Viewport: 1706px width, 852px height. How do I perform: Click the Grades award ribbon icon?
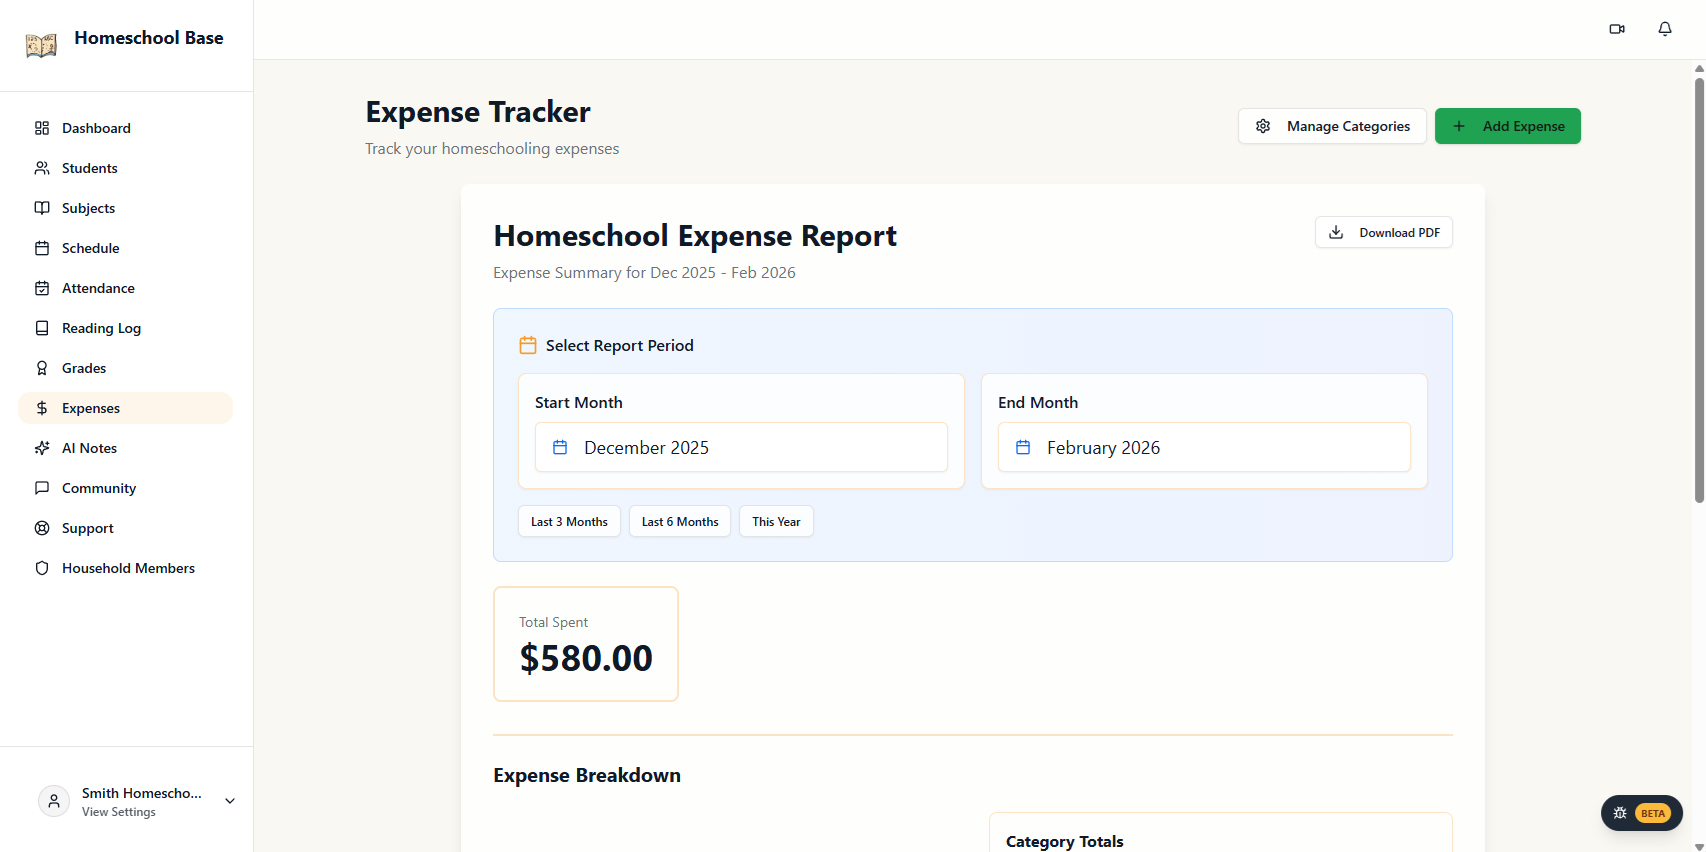coord(42,368)
